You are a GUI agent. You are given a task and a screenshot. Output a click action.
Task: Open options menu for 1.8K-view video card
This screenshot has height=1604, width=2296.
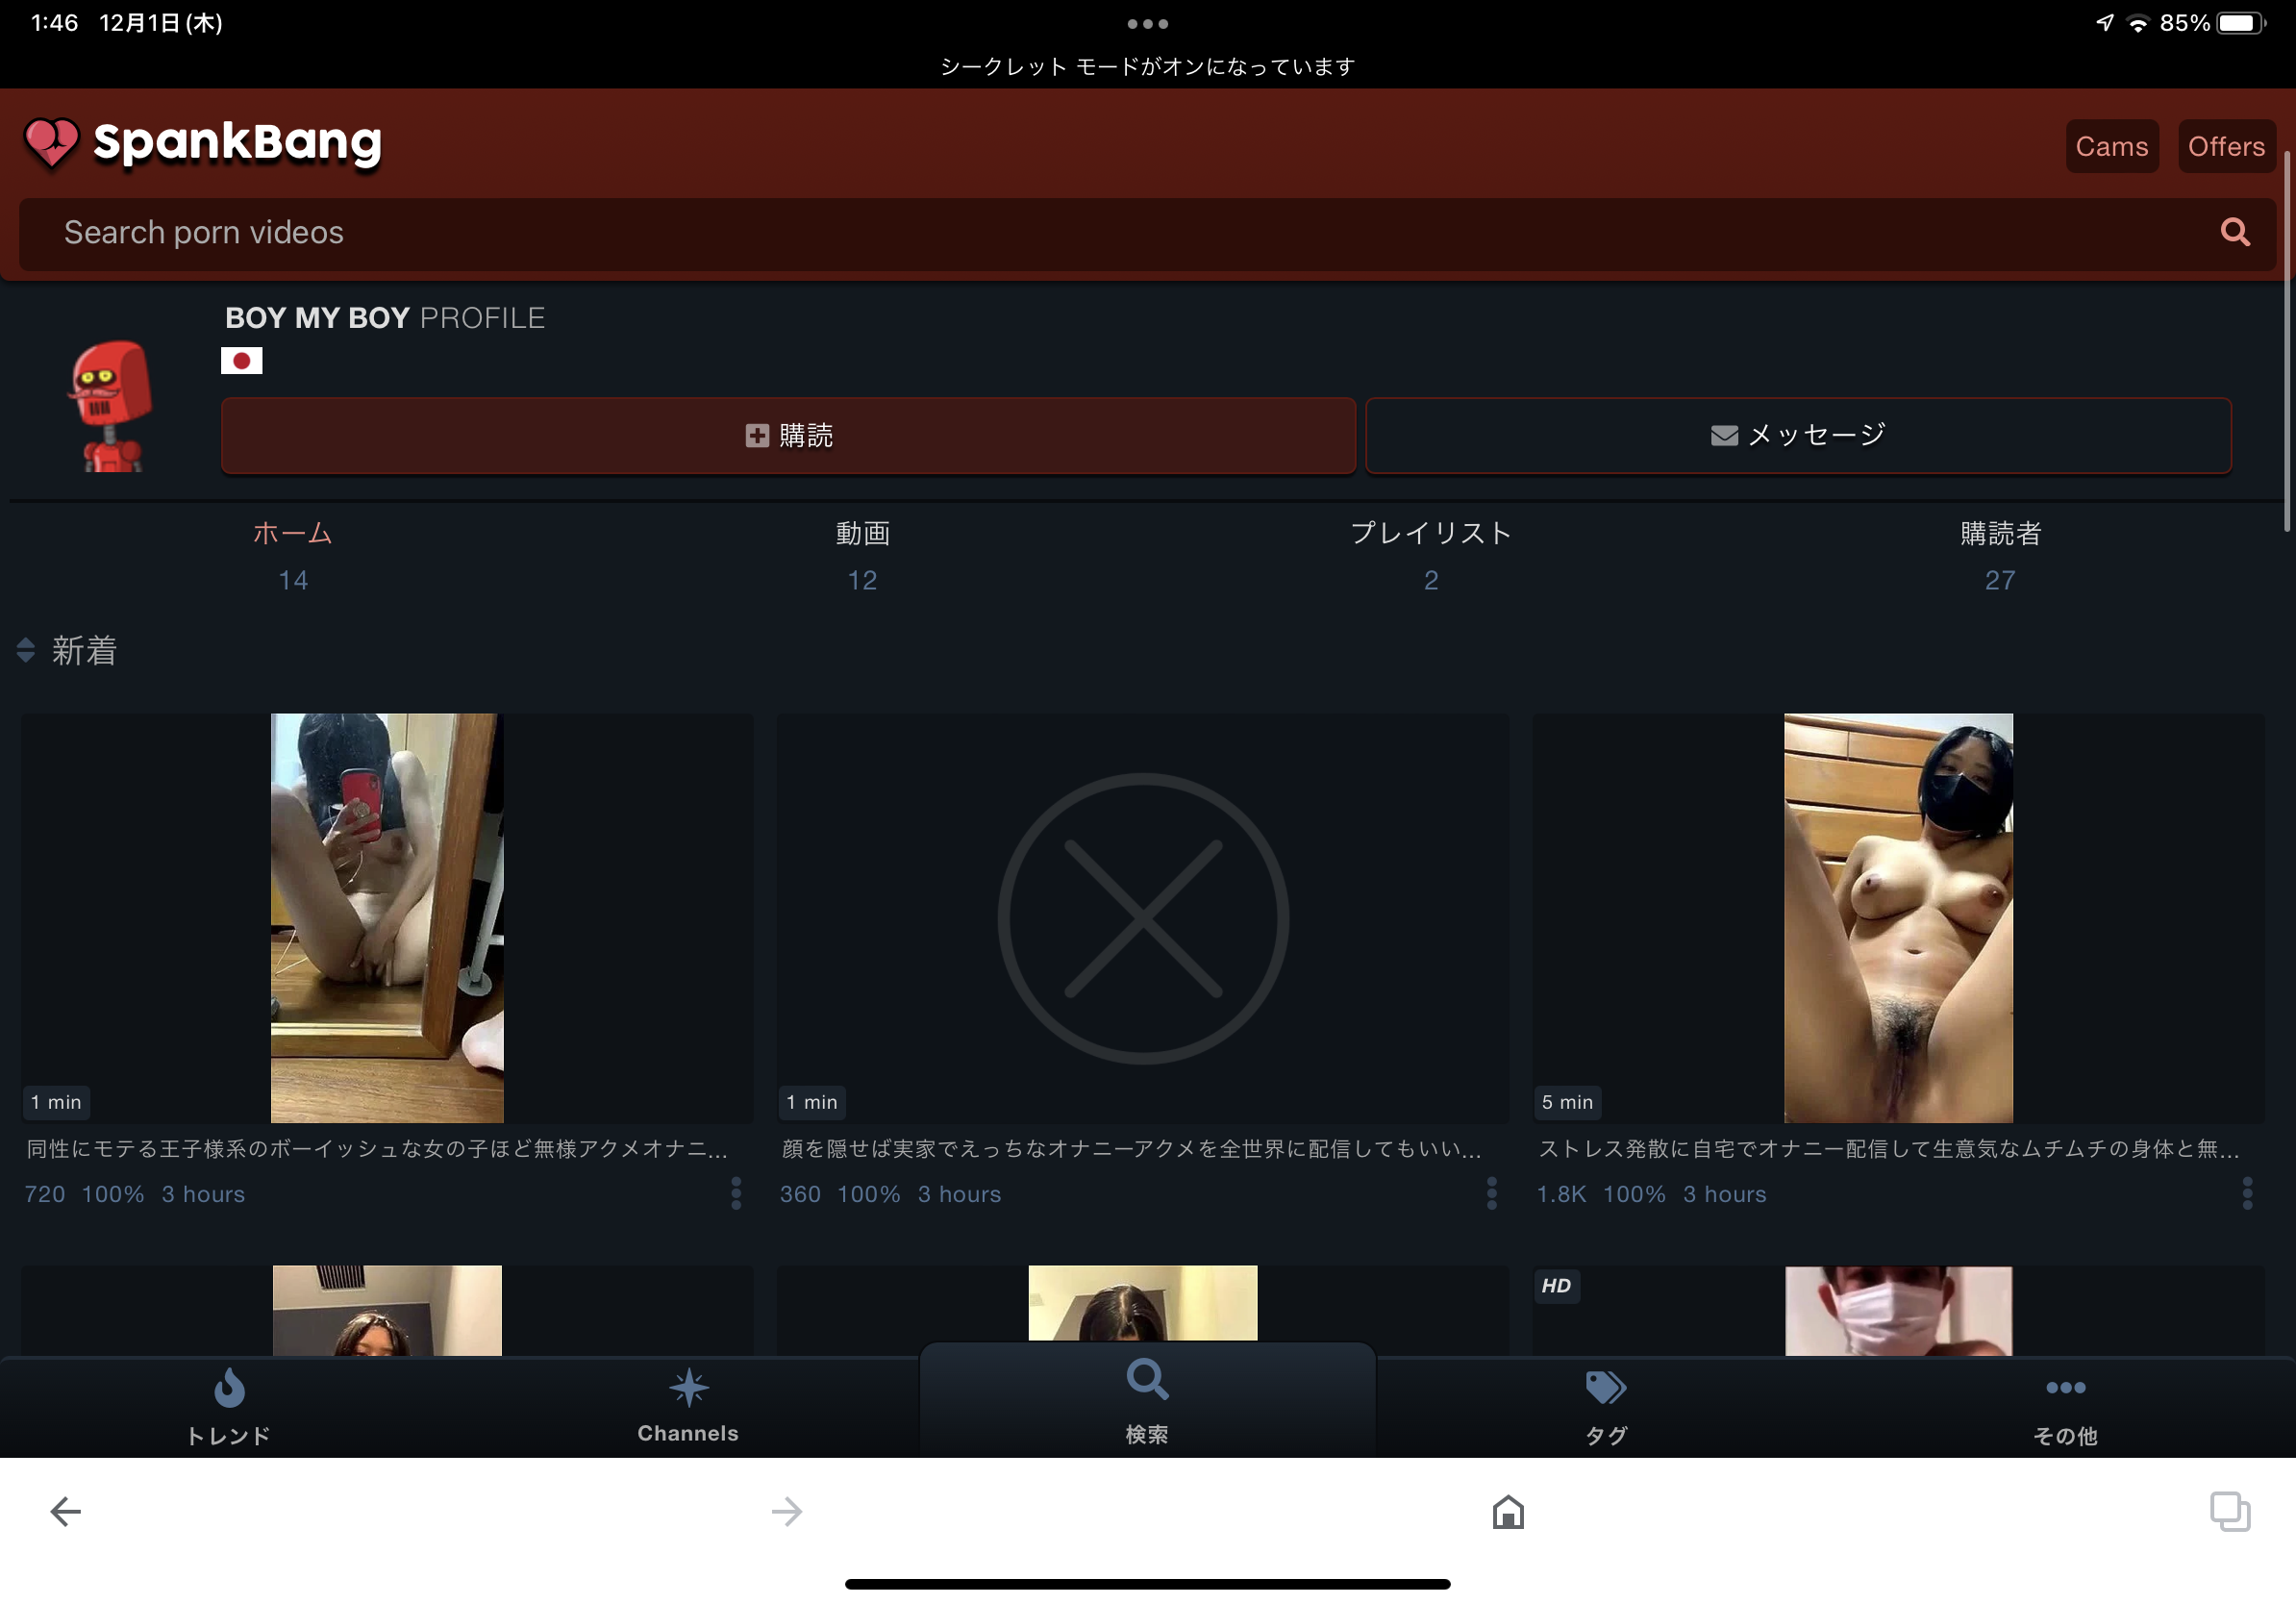2247,1193
